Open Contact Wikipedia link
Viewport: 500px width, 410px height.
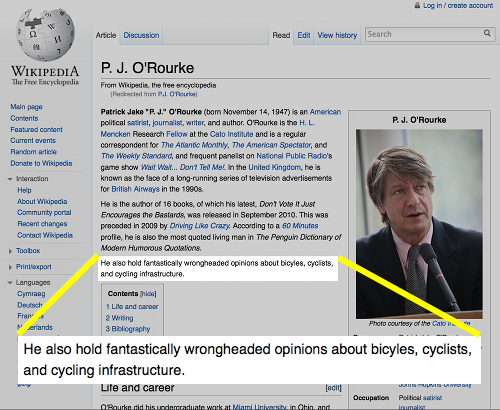(45, 235)
